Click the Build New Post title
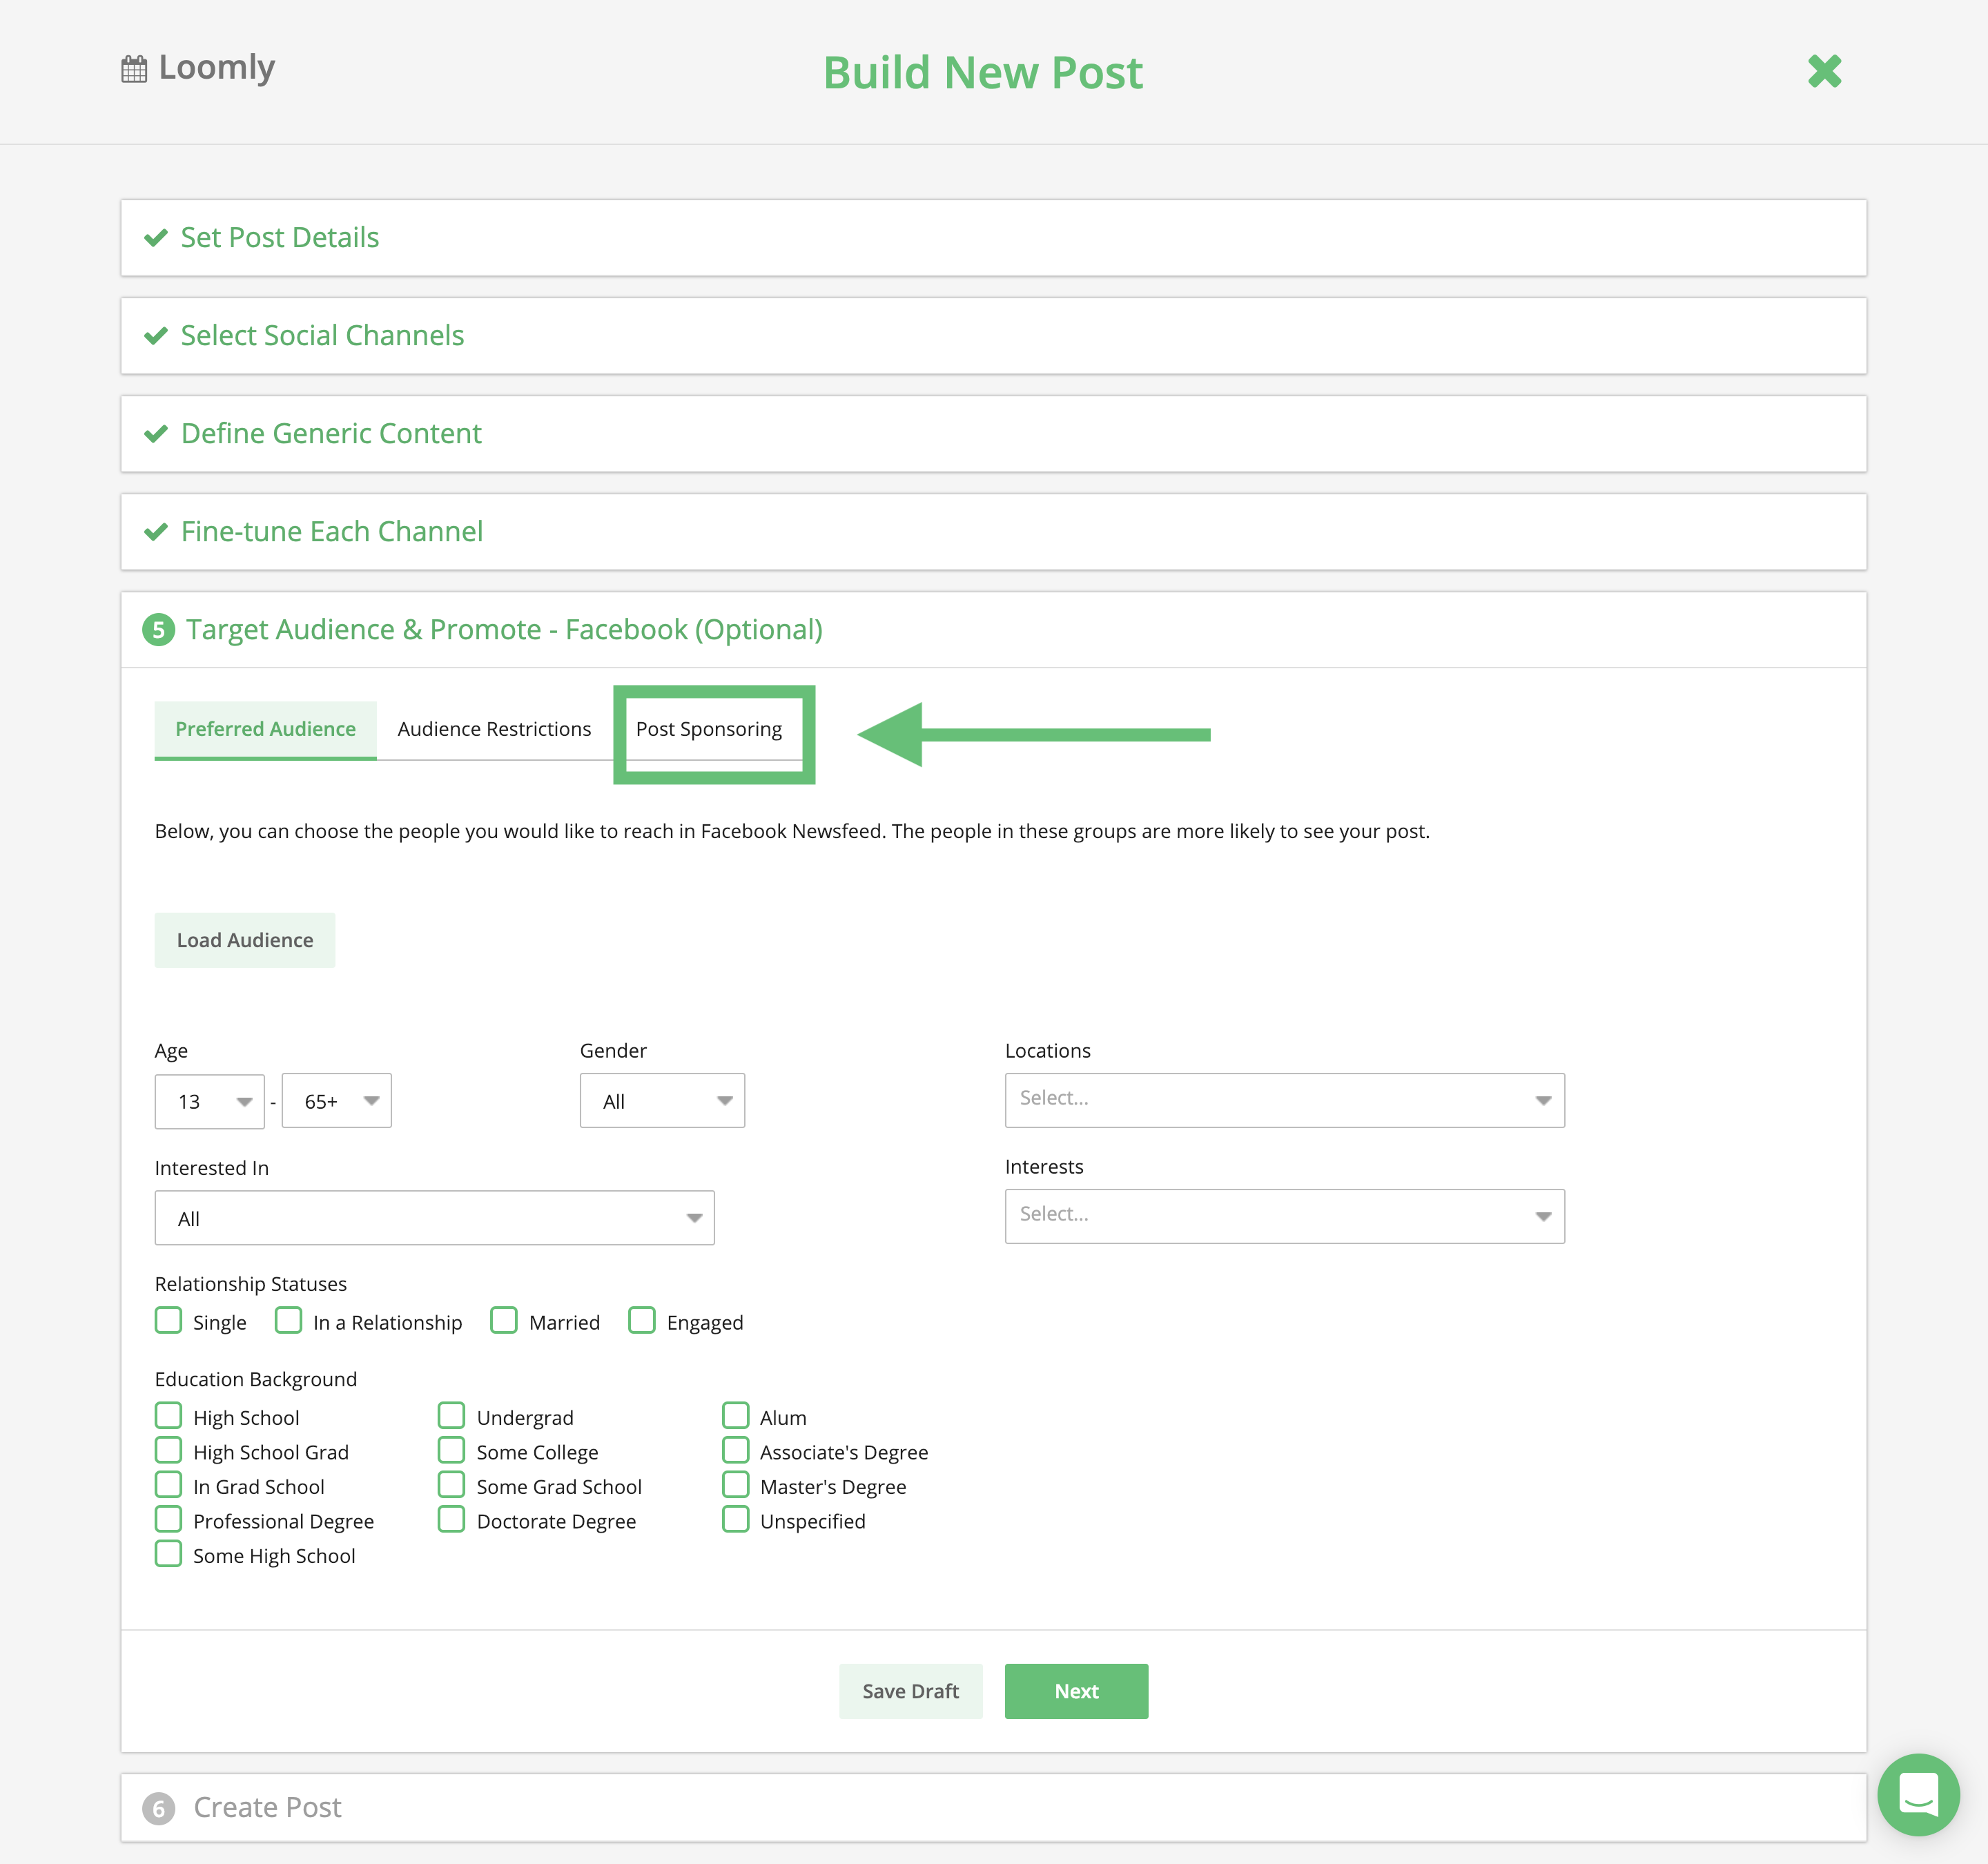The width and height of the screenshot is (1988, 1864). point(983,73)
